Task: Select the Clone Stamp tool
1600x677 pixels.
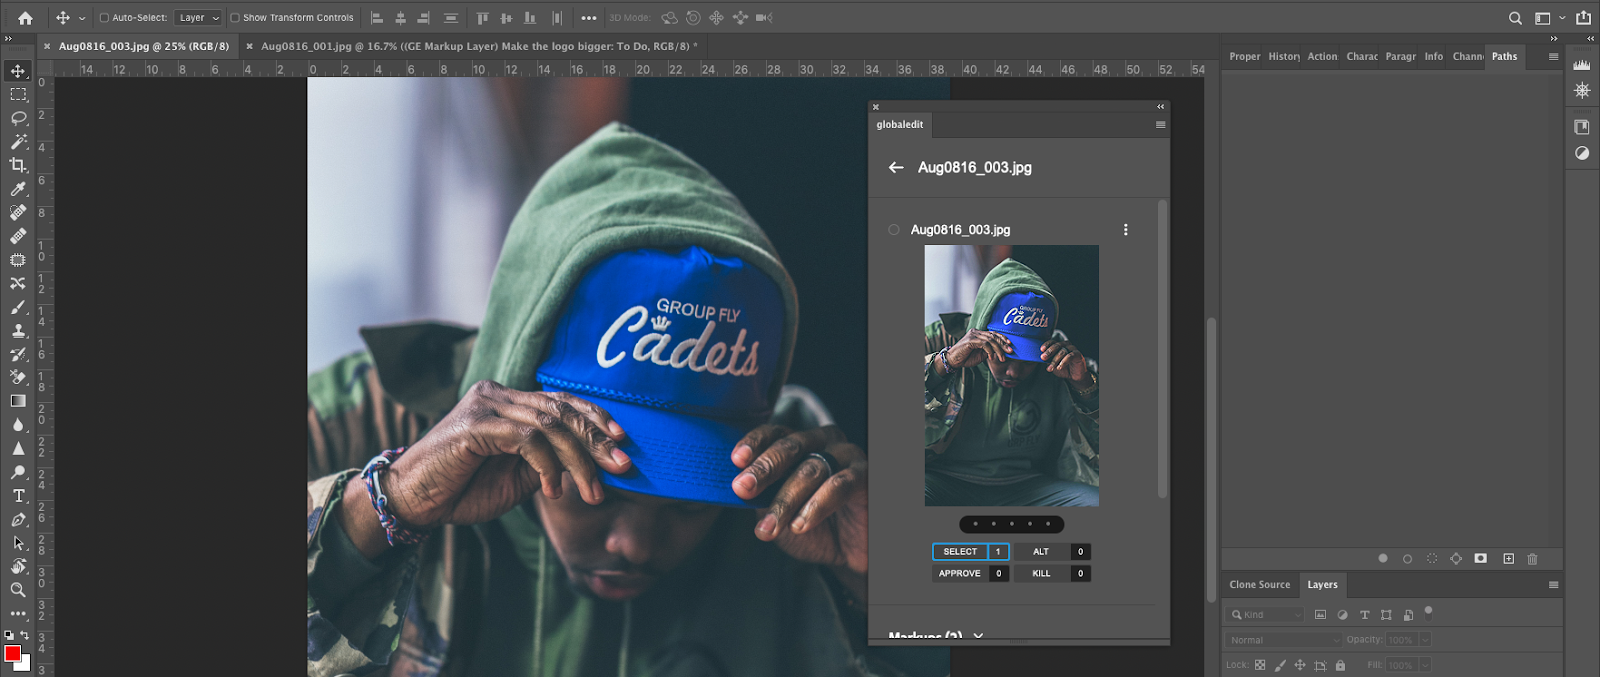Action: tap(18, 331)
